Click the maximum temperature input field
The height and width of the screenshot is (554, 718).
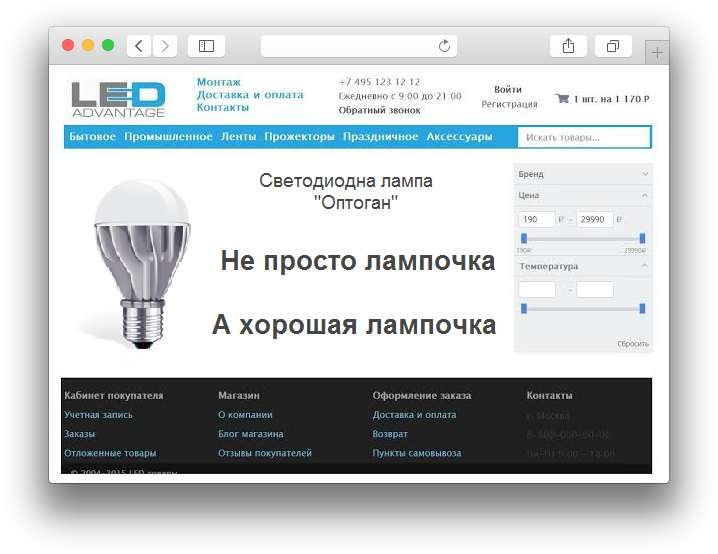click(595, 289)
